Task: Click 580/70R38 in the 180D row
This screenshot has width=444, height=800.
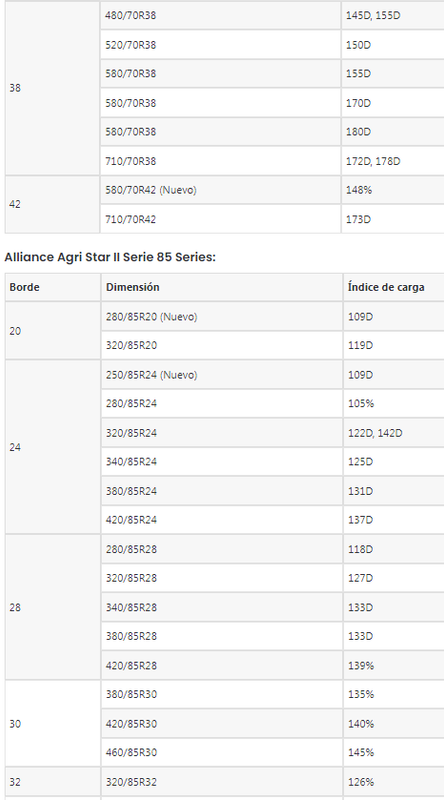Action: click(x=220, y=132)
